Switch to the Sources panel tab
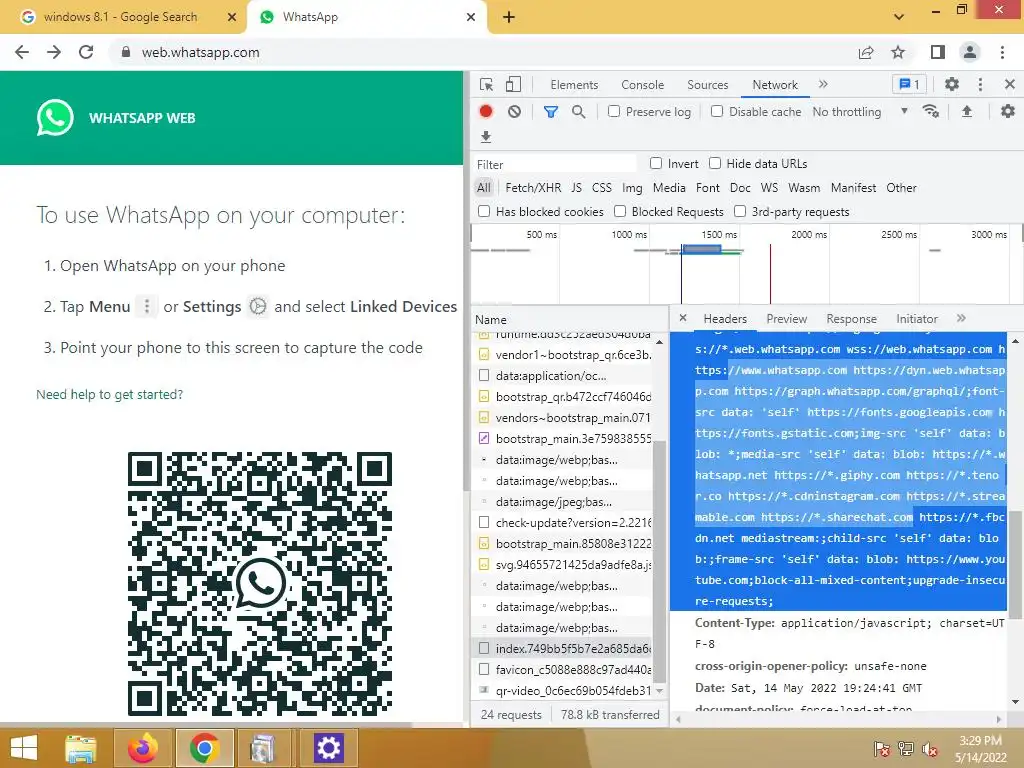Screen dimensions: 1024x768 coord(707,84)
